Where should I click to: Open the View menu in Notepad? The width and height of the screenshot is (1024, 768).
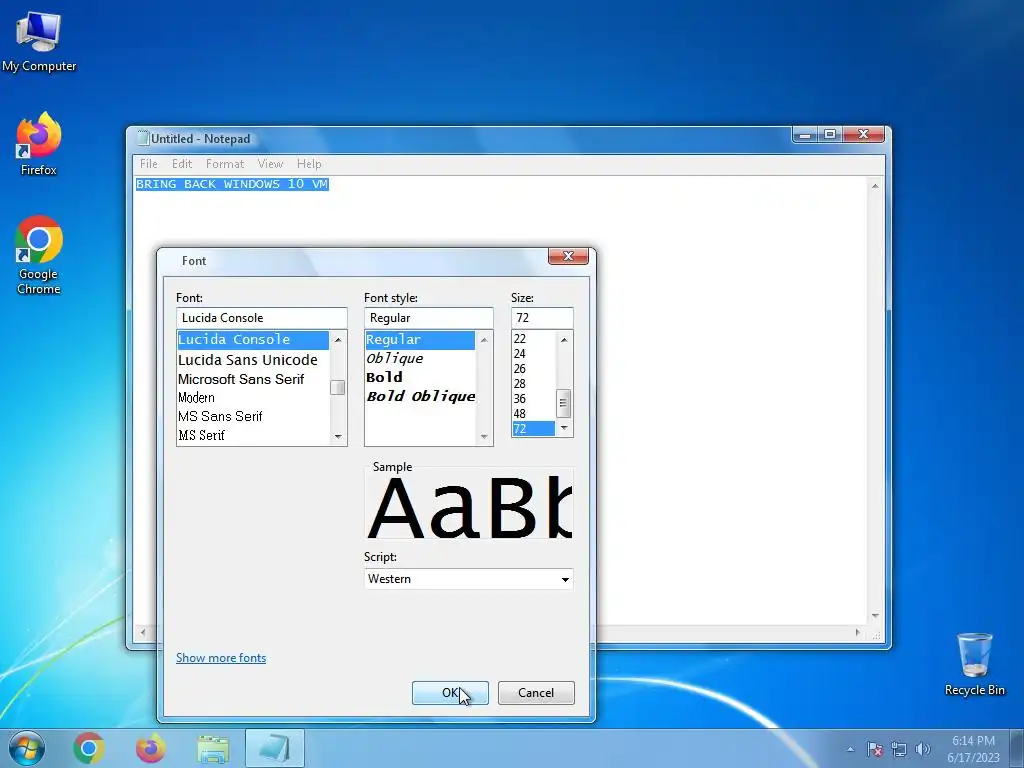270,164
